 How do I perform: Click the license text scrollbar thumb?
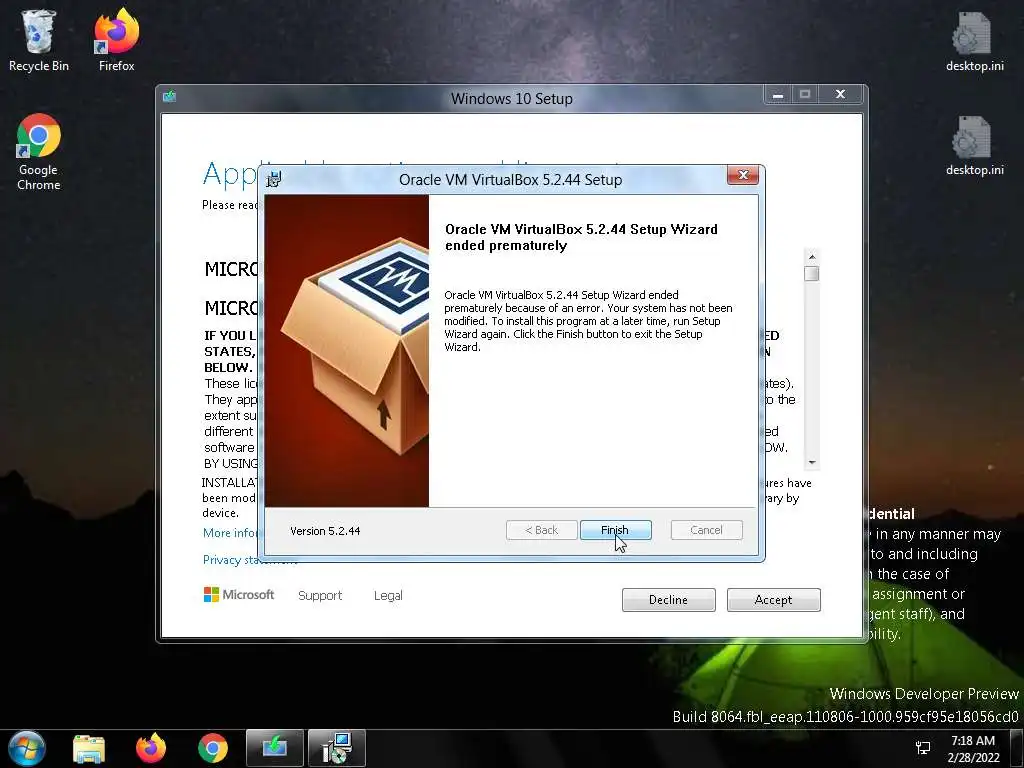point(812,274)
